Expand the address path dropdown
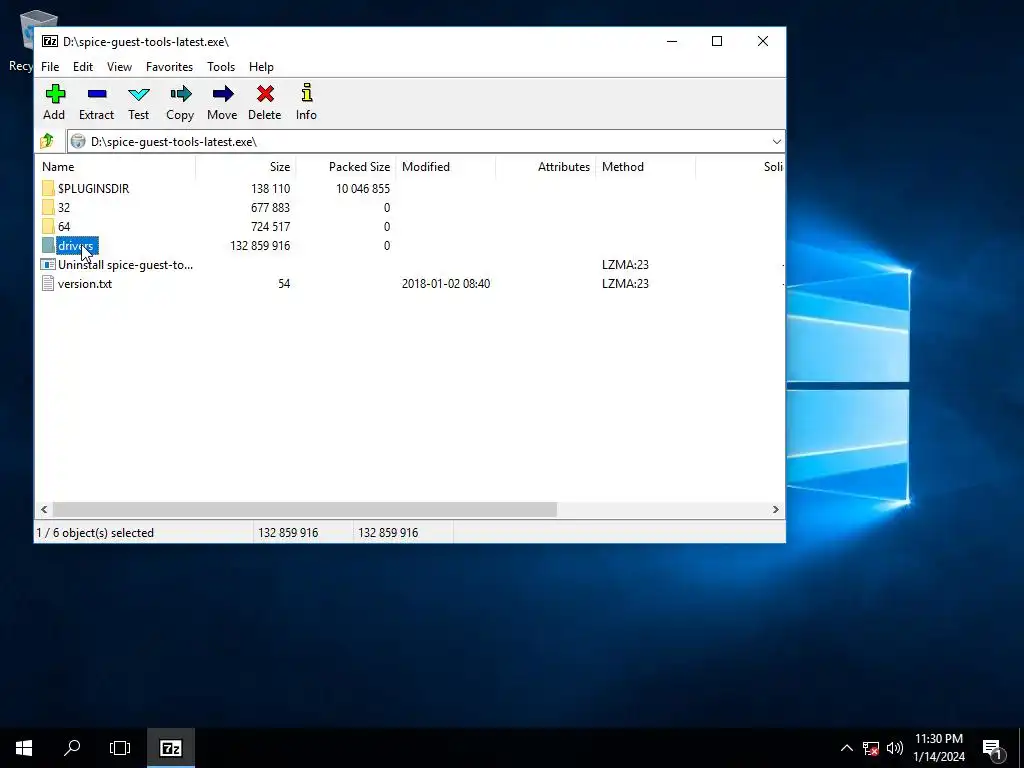 [x=776, y=142]
